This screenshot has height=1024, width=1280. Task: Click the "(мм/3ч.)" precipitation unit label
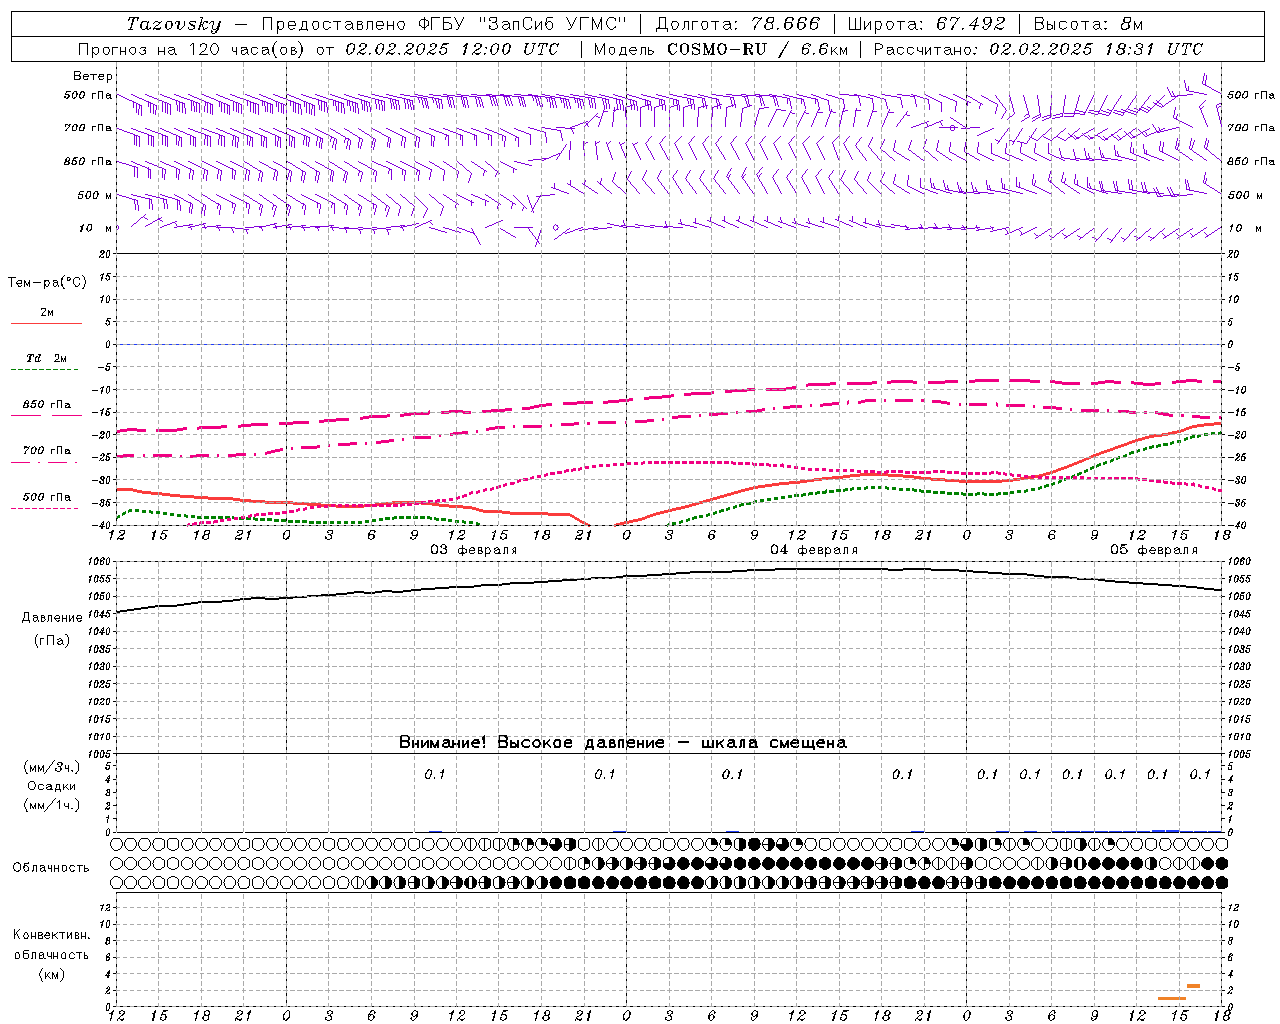(x=52, y=767)
